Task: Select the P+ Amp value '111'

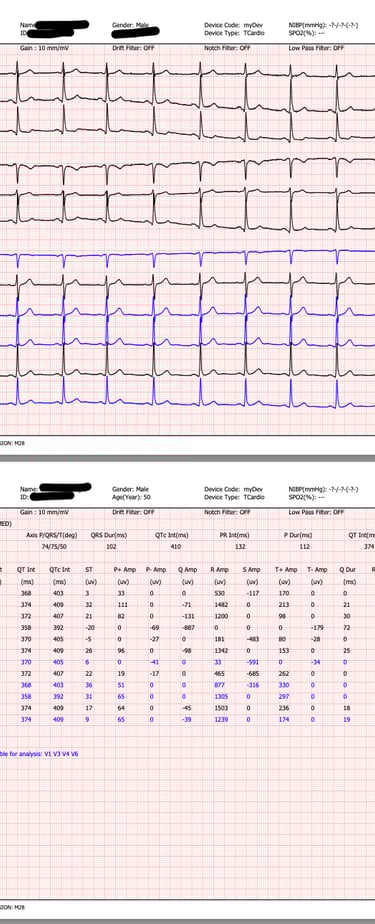Action: pyautogui.click(x=123, y=604)
